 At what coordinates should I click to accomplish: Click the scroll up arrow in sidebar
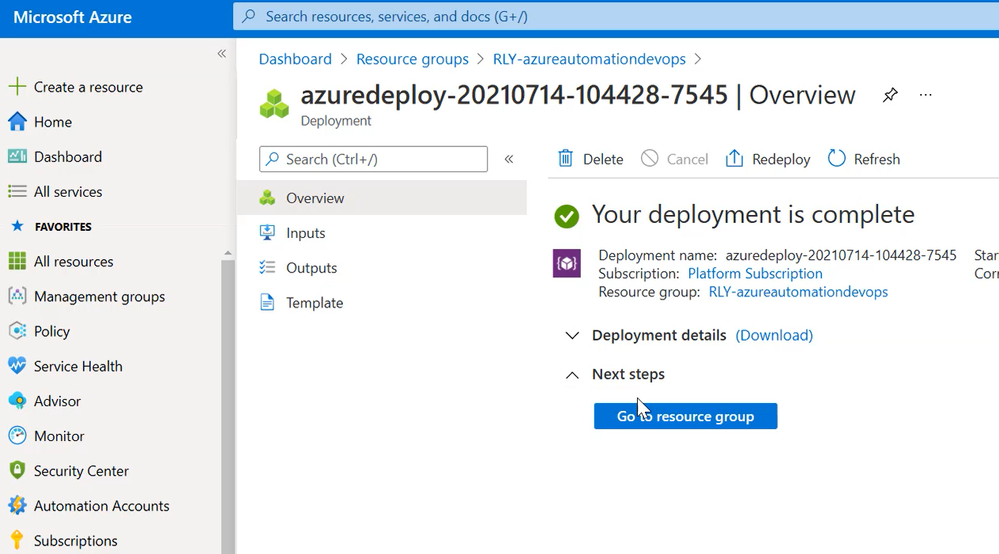point(227,253)
